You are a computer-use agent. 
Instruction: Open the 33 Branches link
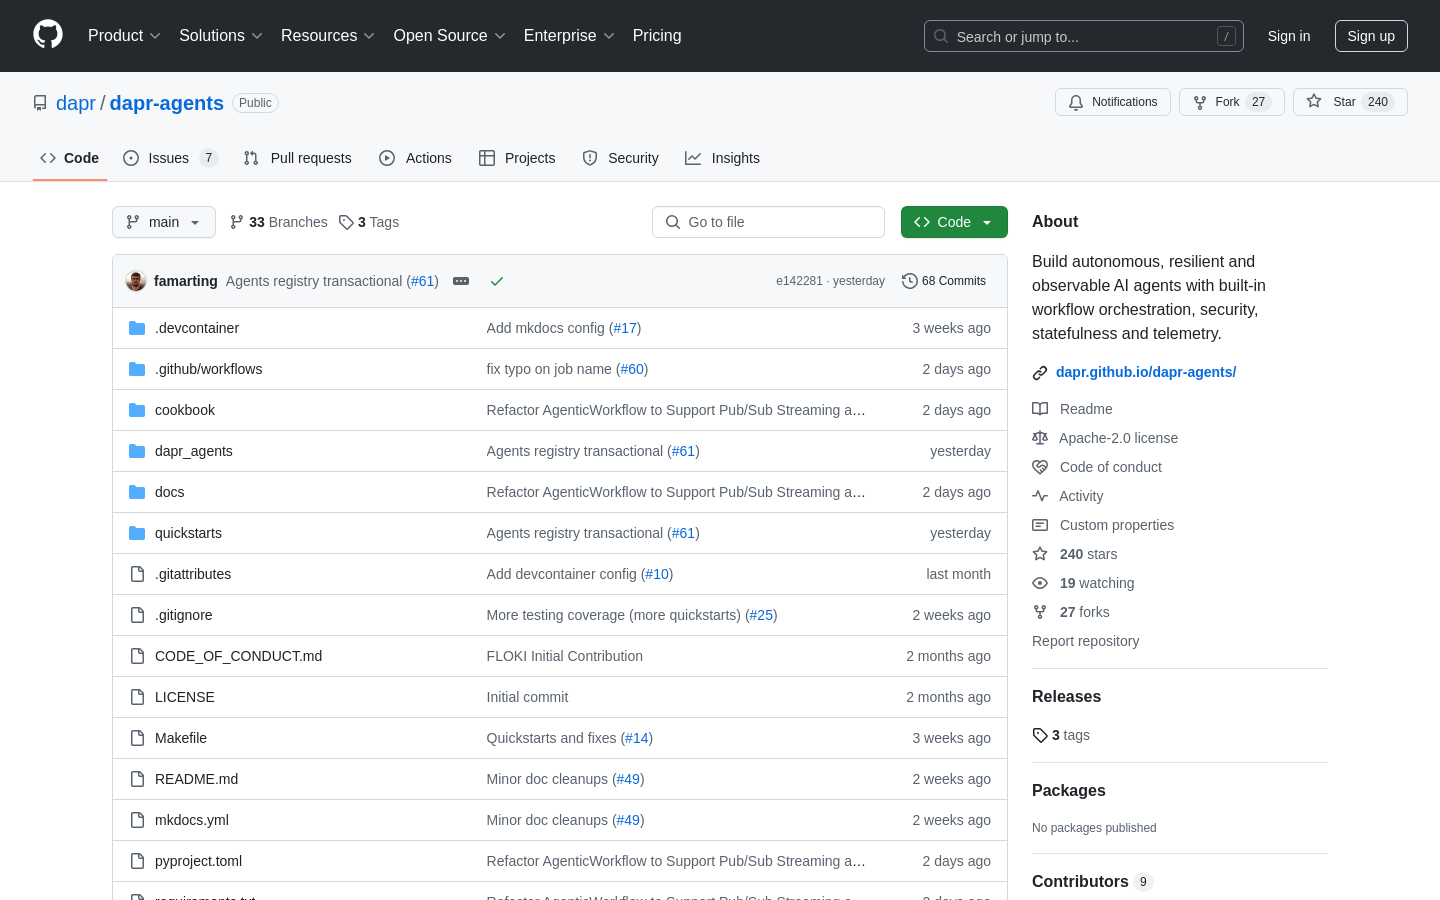pos(278,222)
